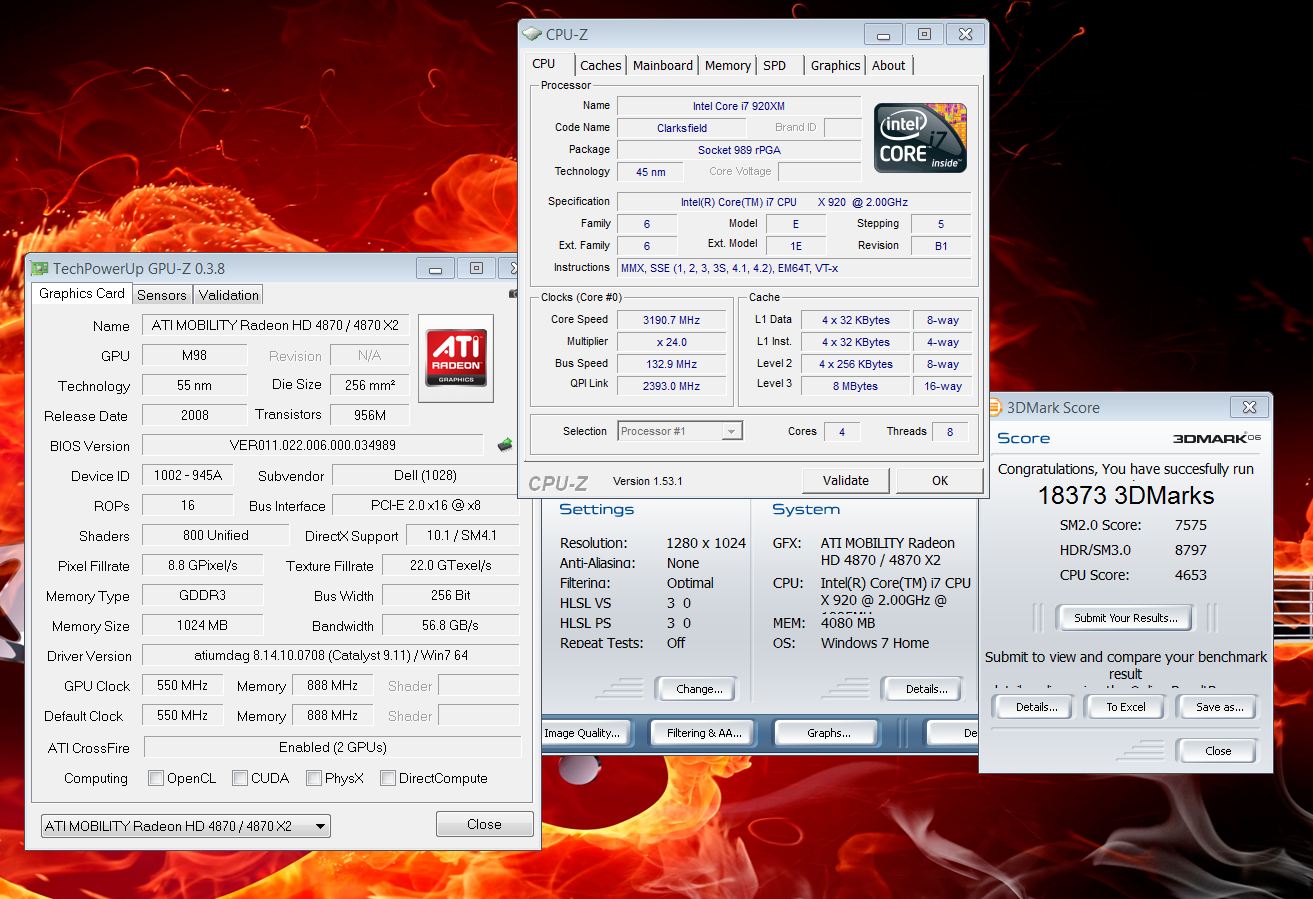1313x899 pixels.
Task: Toggle the CUDA checkbox in GPU-Z
Action: point(240,778)
